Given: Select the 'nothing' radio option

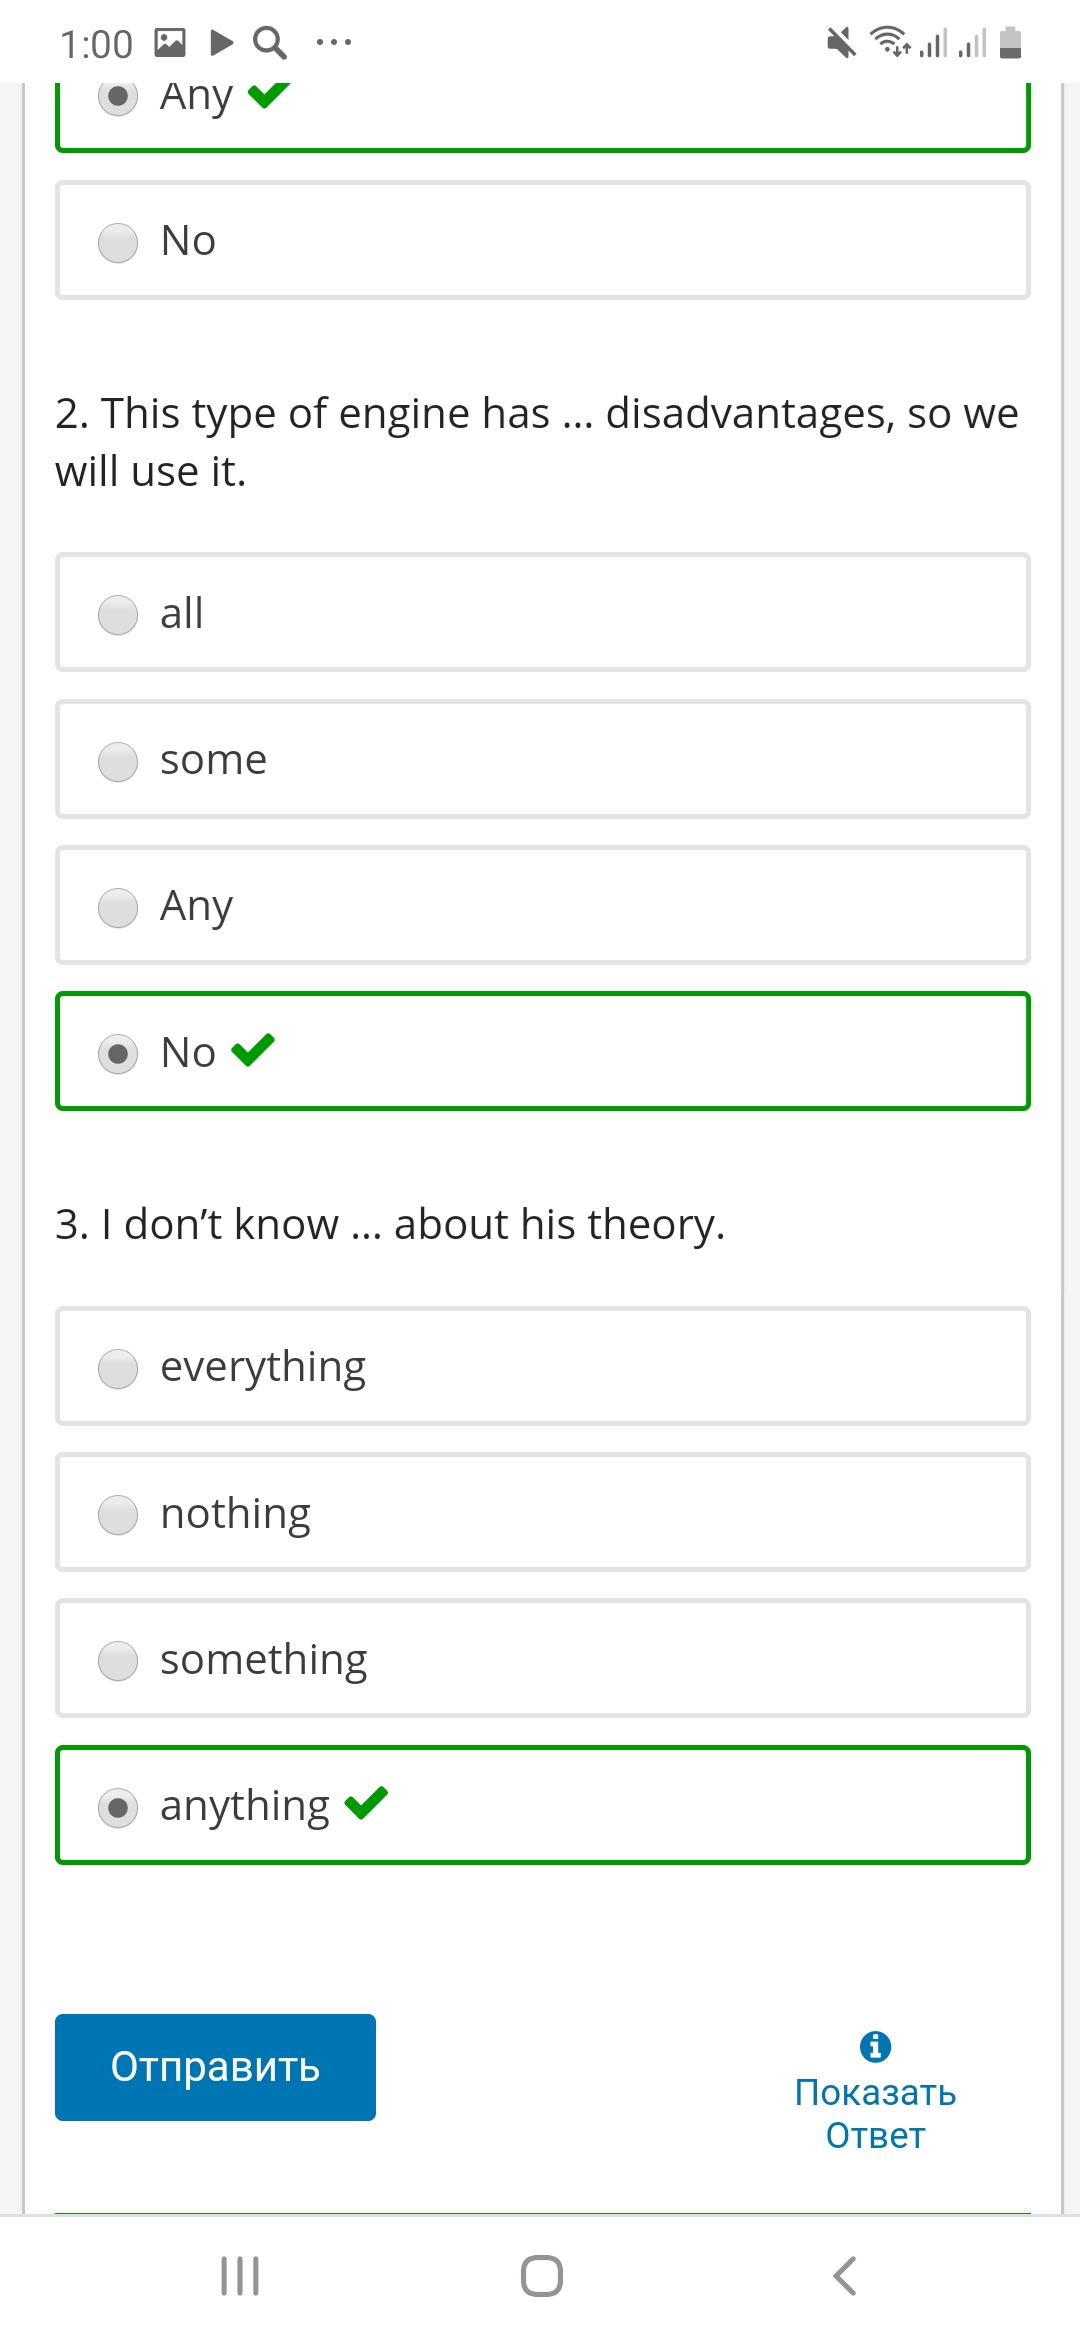Looking at the screenshot, I should 543,1512.
